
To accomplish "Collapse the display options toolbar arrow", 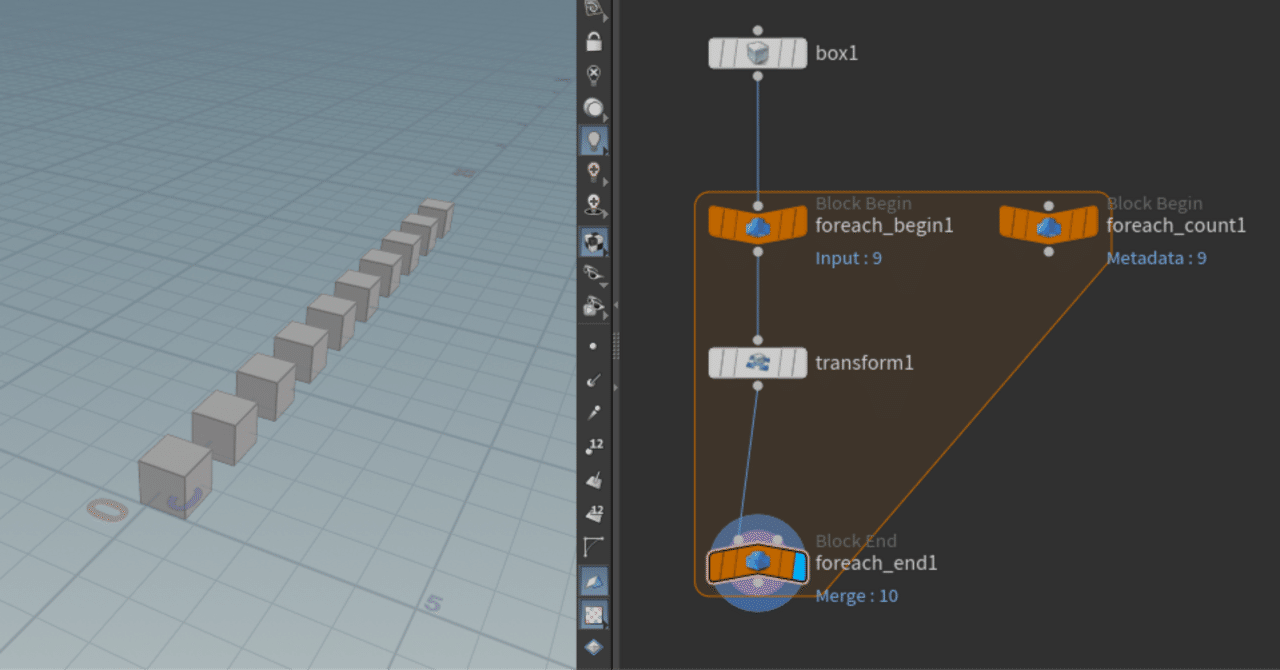I will 616,305.
